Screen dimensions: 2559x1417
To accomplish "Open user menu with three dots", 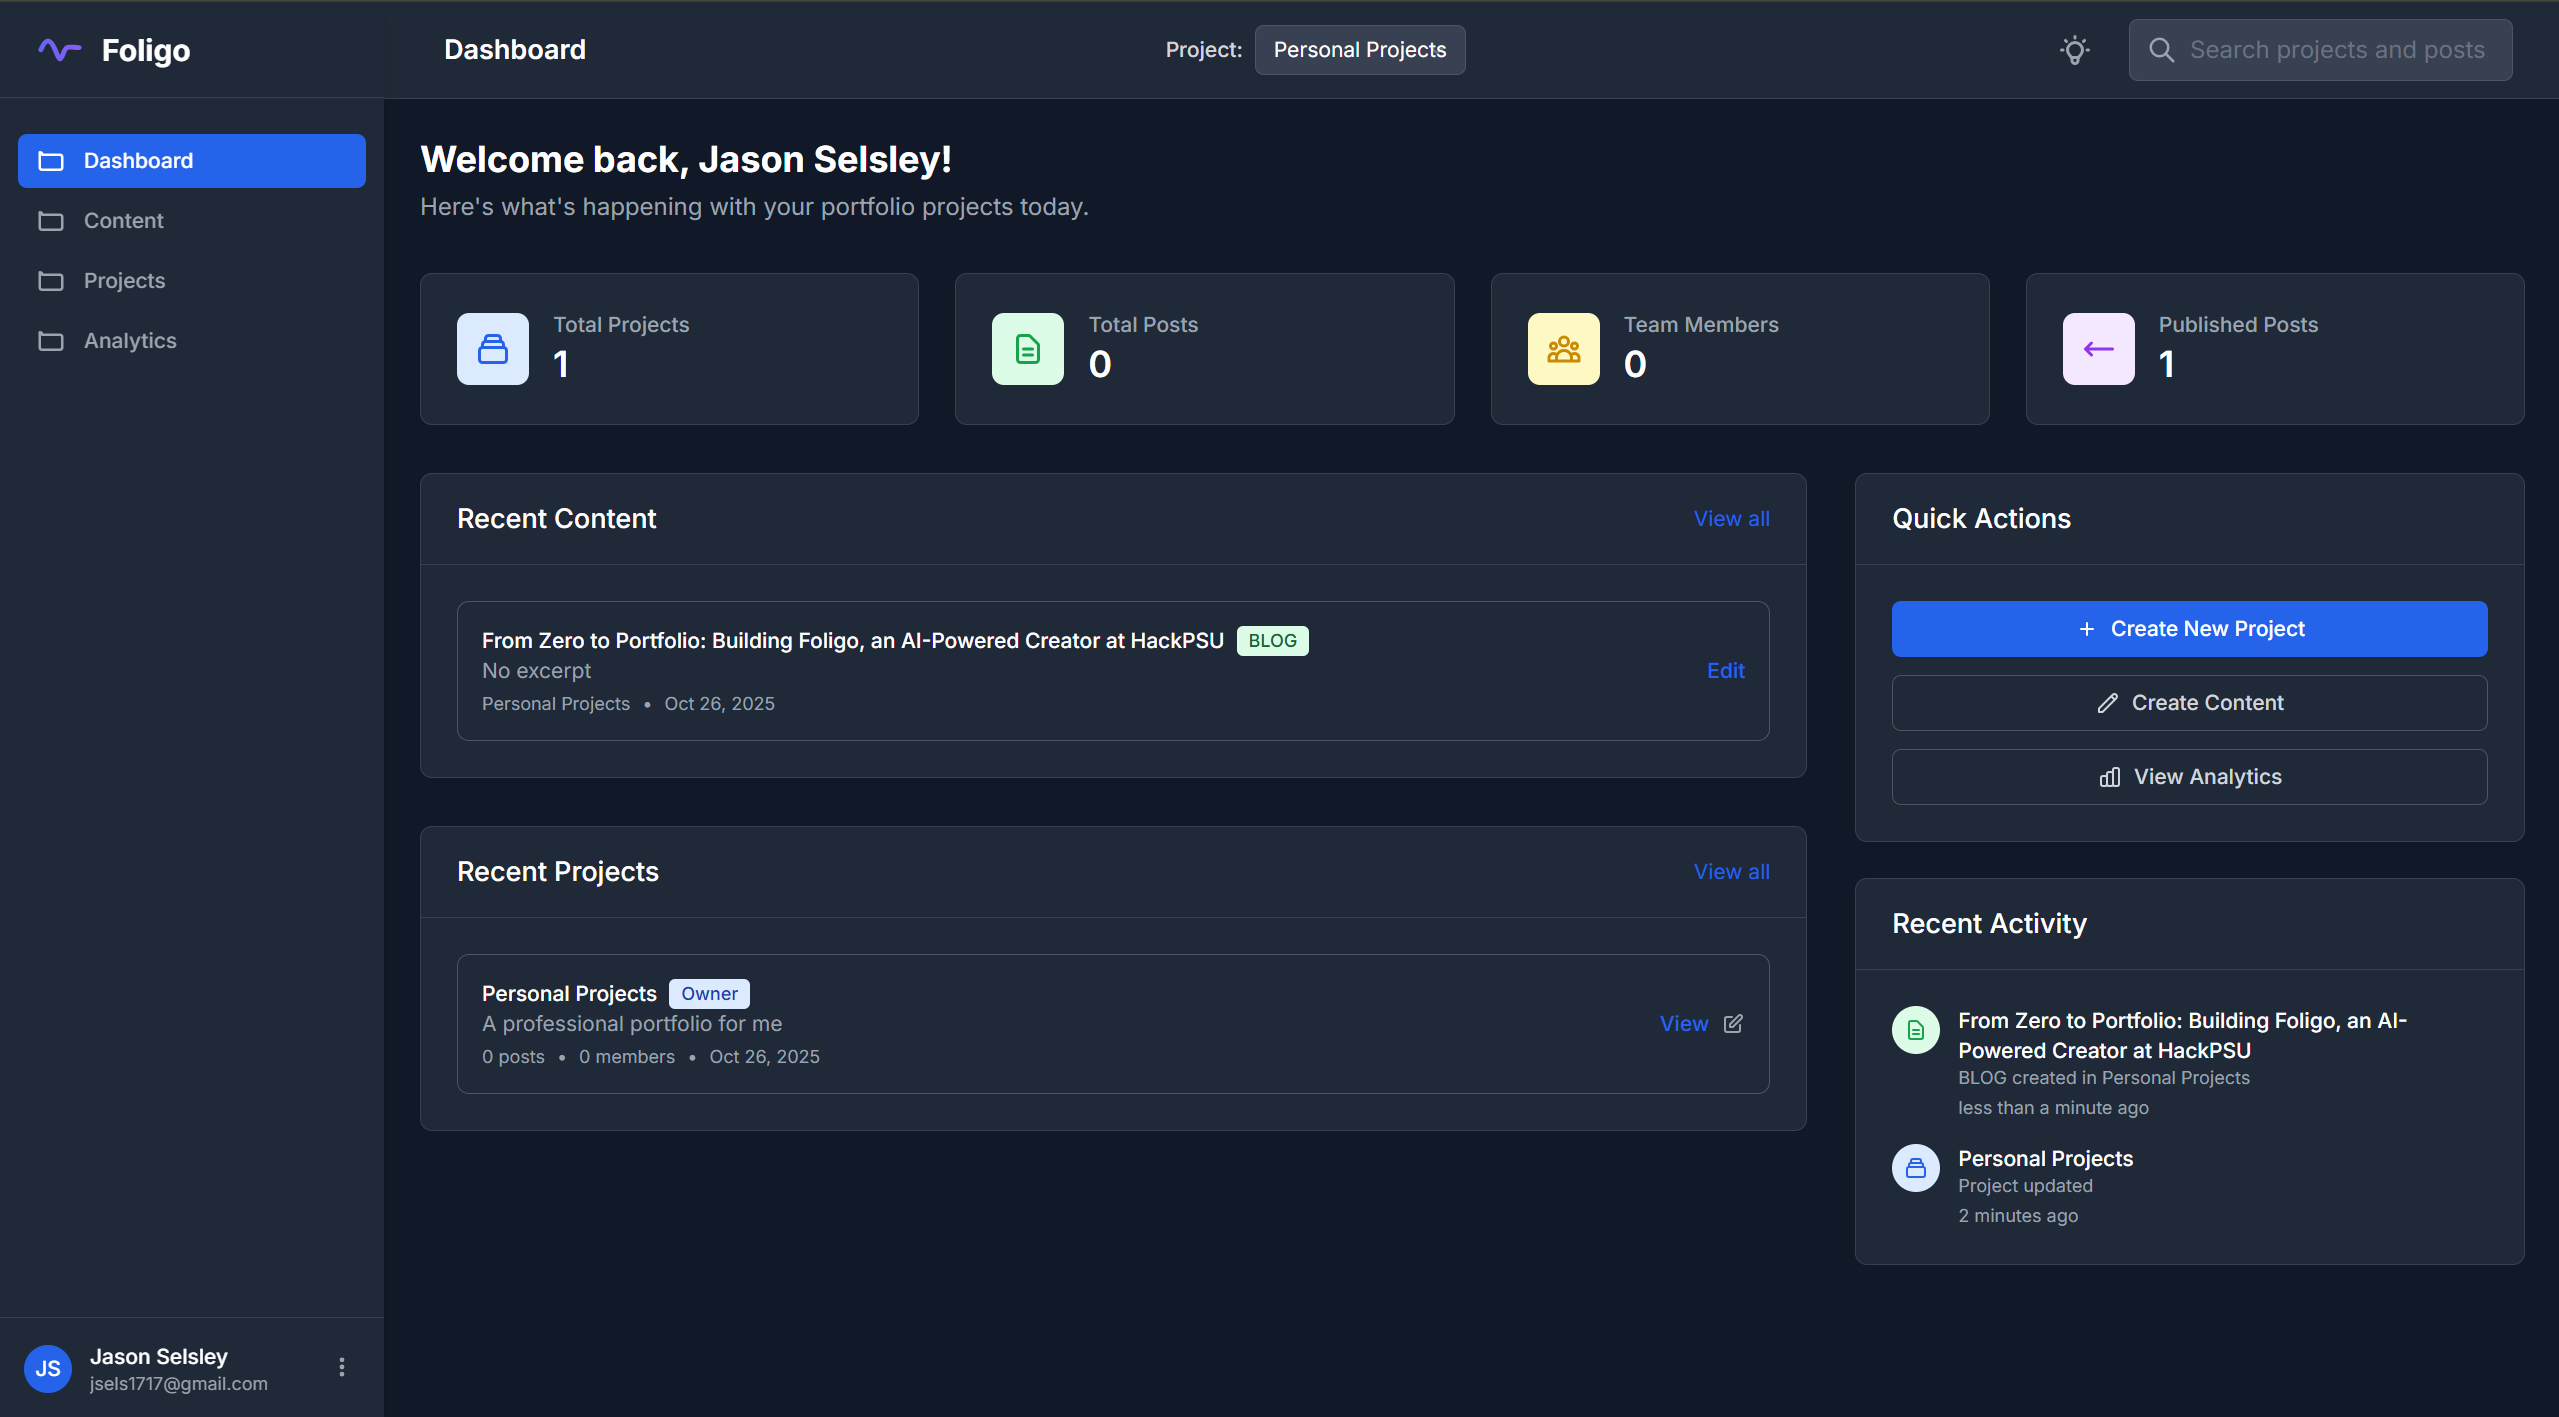I will point(342,1367).
